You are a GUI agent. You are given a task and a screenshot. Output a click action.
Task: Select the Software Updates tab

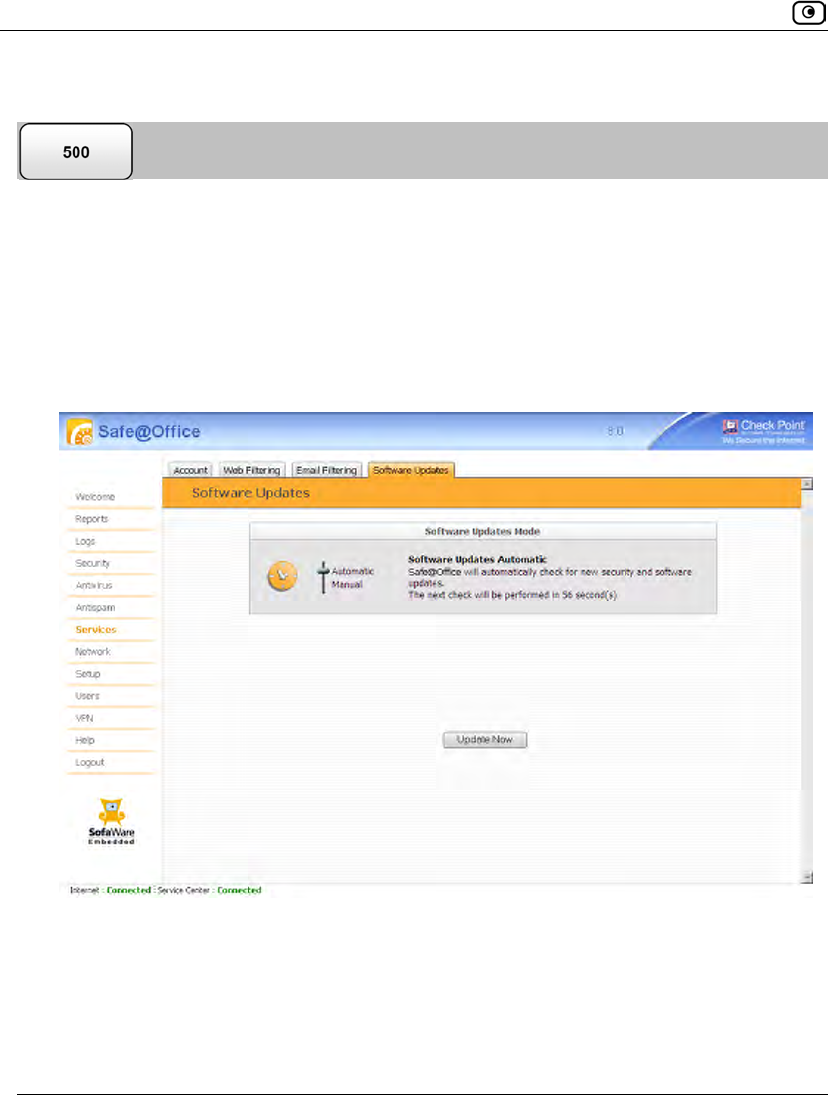point(411,470)
